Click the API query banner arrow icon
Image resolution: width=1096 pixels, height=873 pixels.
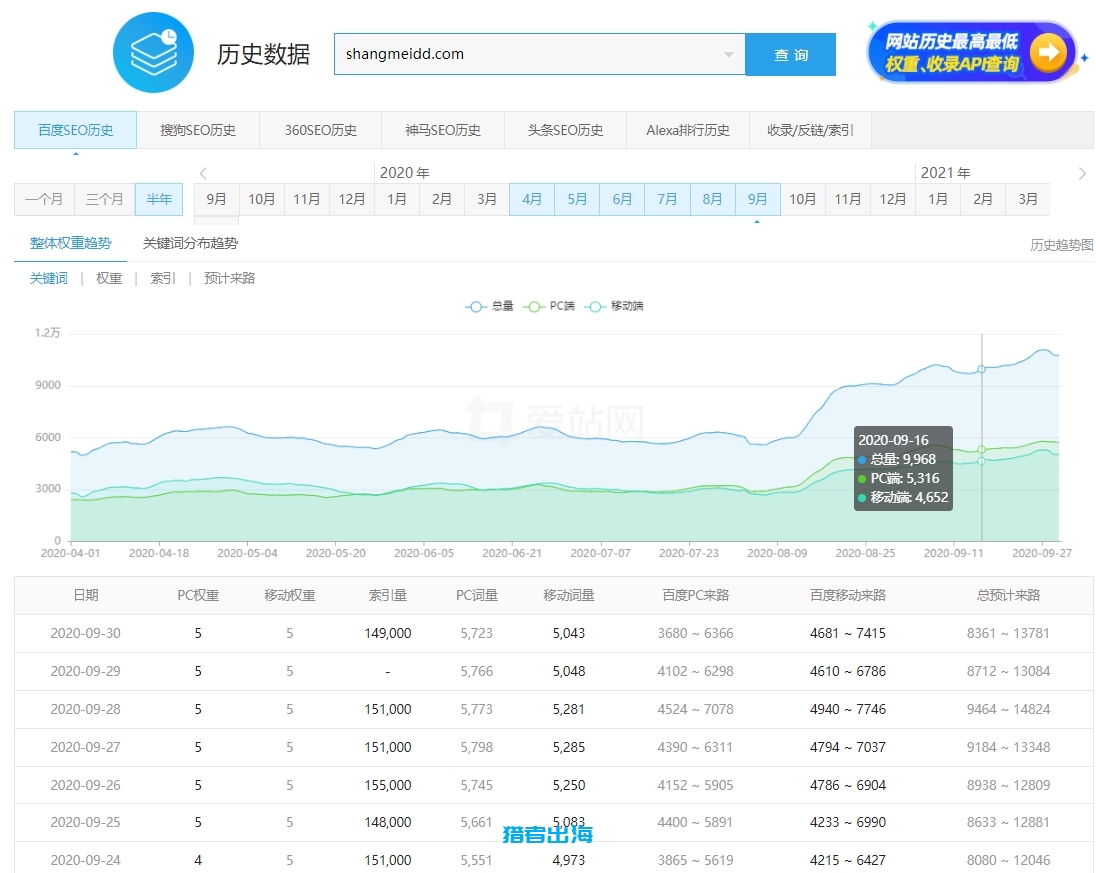tap(1047, 52)
